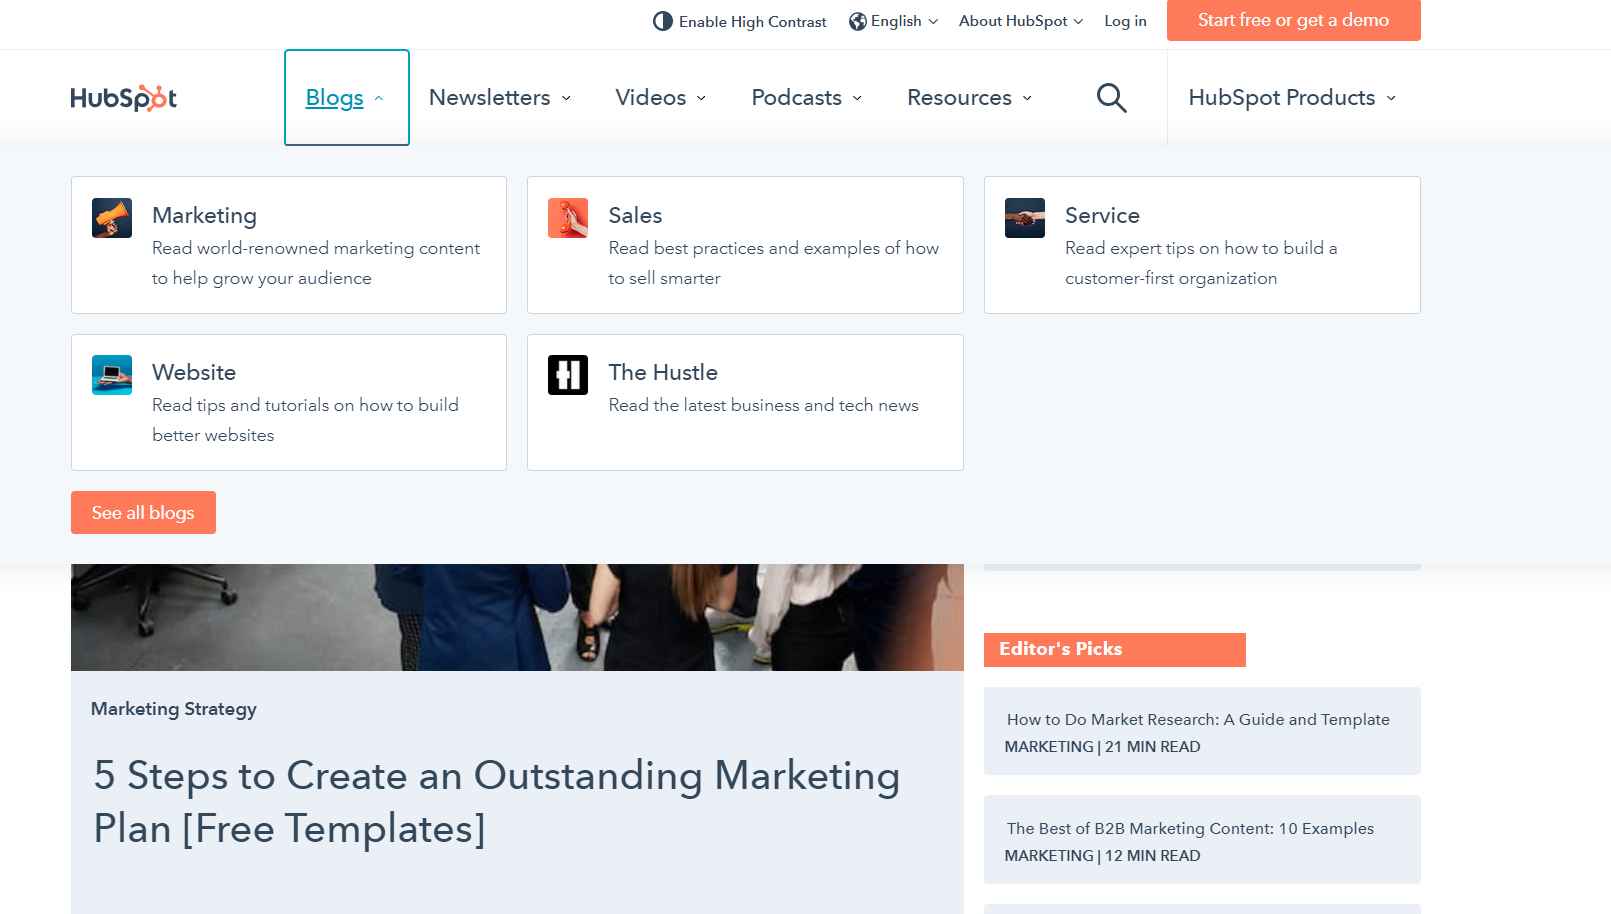Open 5 Steps to Create Marketing Plan article

(x=497, y=802)
